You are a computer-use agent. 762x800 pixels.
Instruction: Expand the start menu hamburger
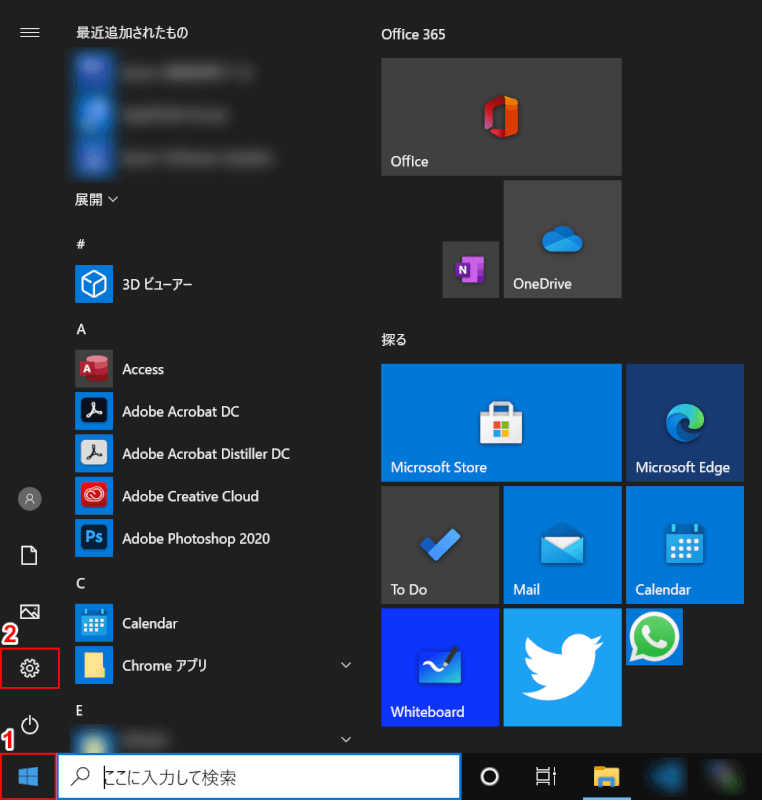[30, 32]
